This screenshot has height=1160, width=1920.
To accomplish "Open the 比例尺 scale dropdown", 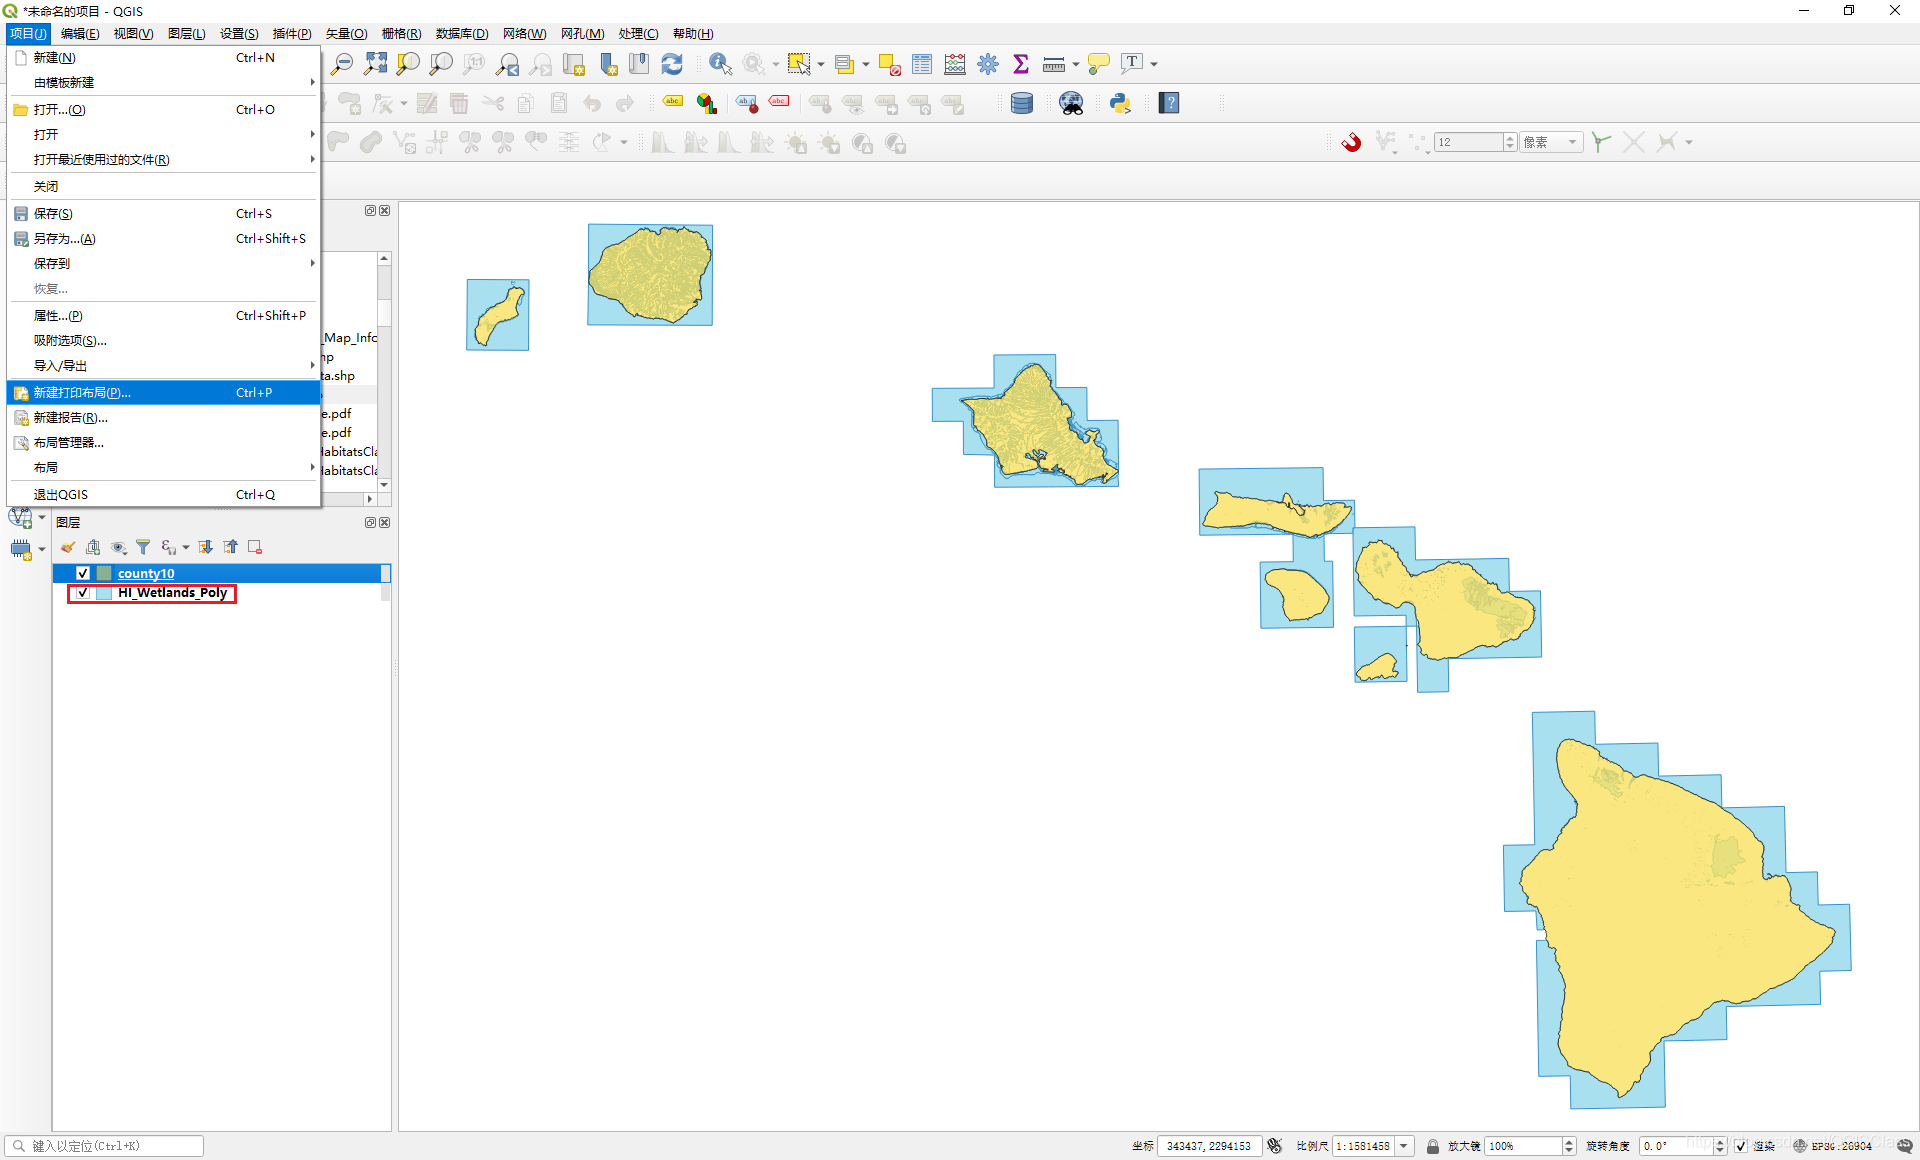I will pos(1404,1146).
